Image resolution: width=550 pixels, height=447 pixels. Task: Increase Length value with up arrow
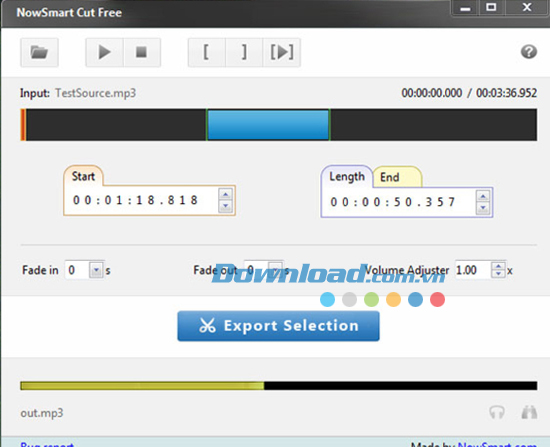483,196
